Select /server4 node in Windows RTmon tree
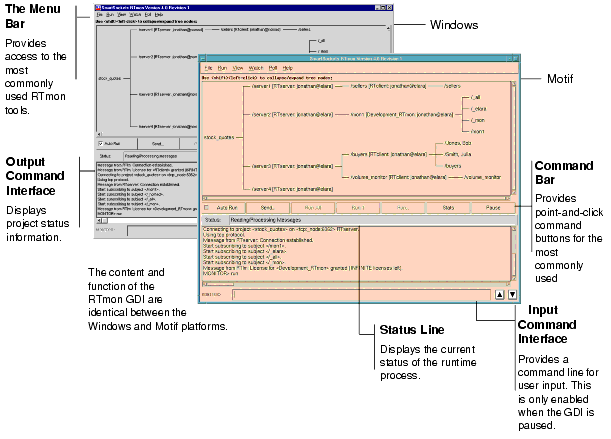This screenshot has width=611, height=439. [x=168, y=127]
